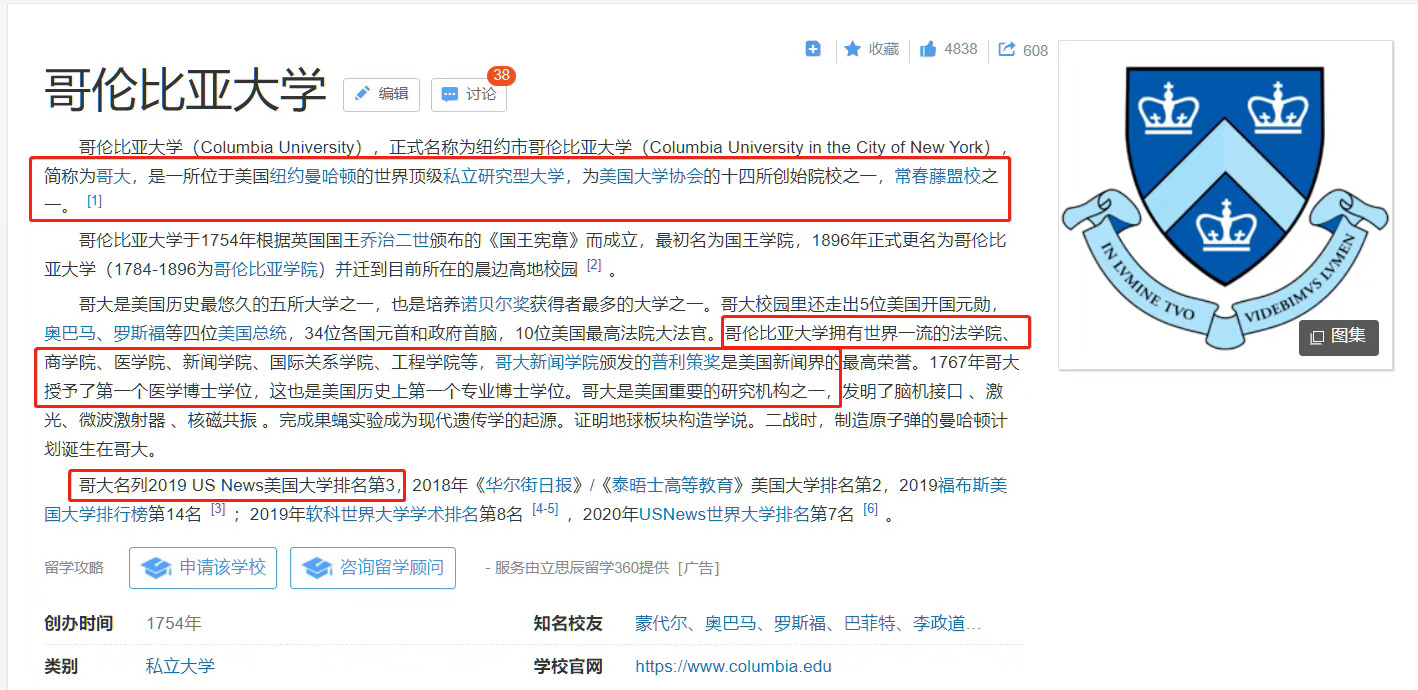Click the 咨询留学顾问 button
Viewport: 1418px width, 690px height.
click(373, 568)
